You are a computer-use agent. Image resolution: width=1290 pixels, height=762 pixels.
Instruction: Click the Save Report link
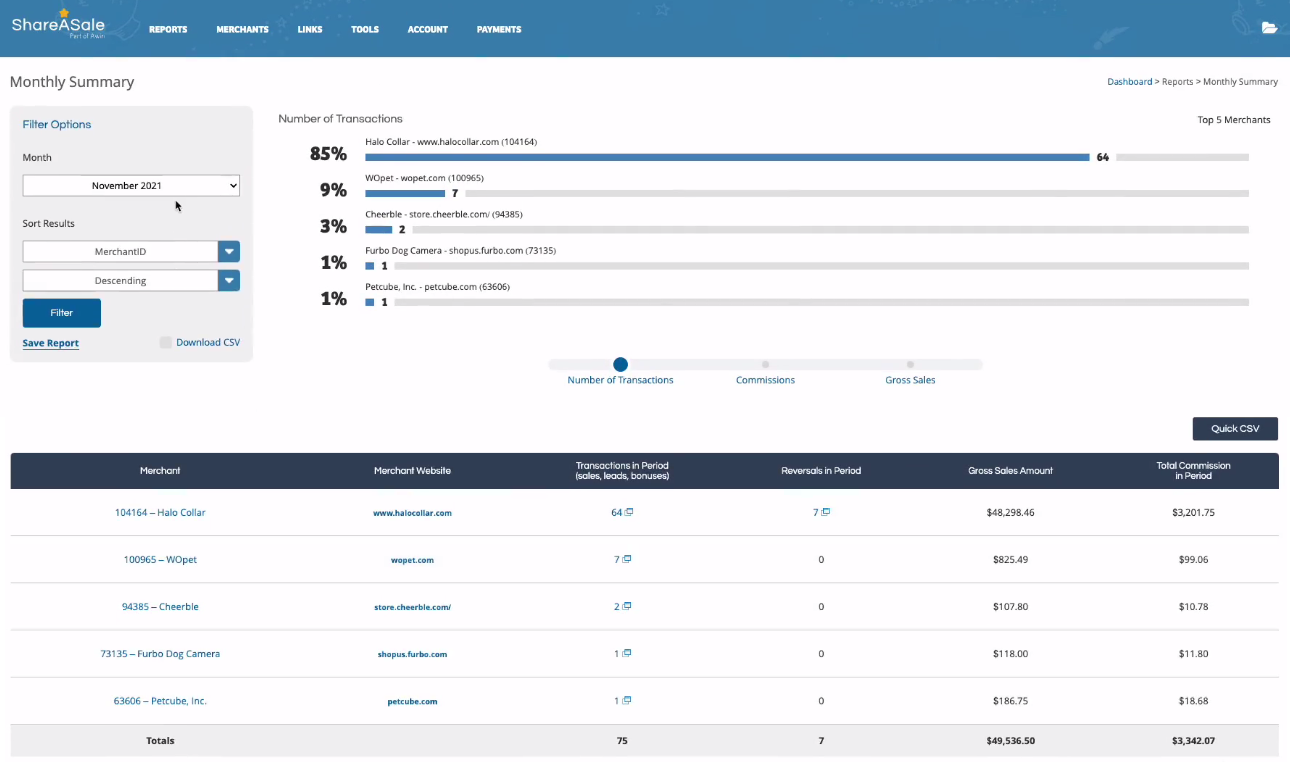pyautogui.click(x=51, y=343)
